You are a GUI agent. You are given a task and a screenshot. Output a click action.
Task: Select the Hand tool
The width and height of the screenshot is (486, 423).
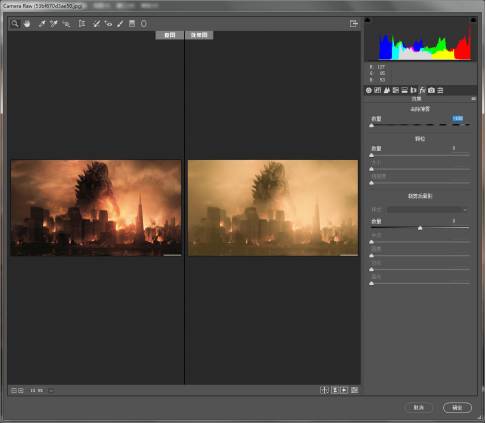[27, 24]
